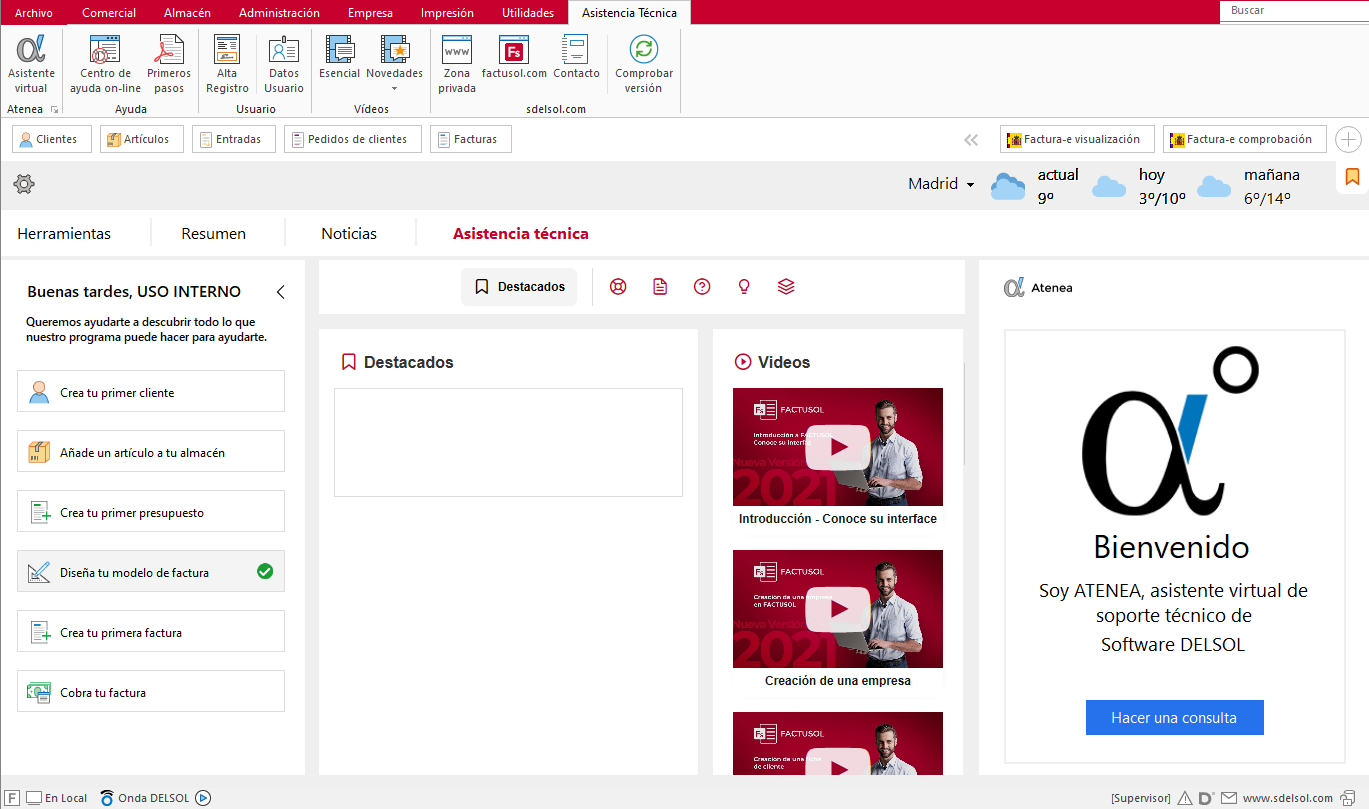Play Creación de una empresa video
Screen dimensions: 1369x809
pyautogui.click(x=838, y=609)
